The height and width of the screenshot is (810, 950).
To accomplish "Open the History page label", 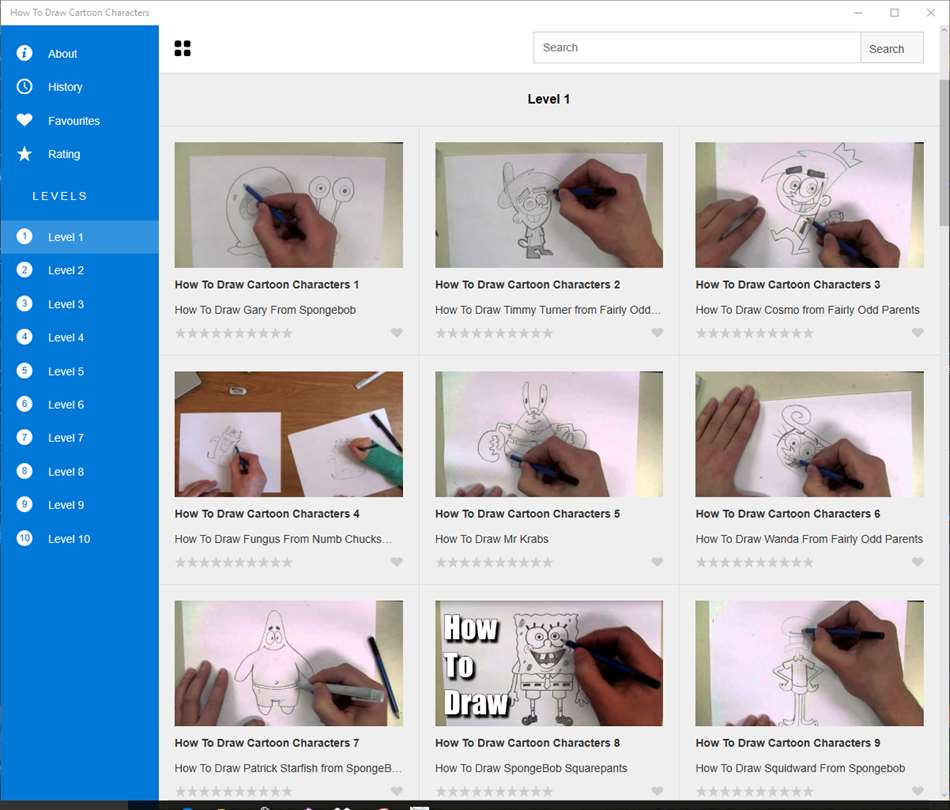I will coord(65,87).
